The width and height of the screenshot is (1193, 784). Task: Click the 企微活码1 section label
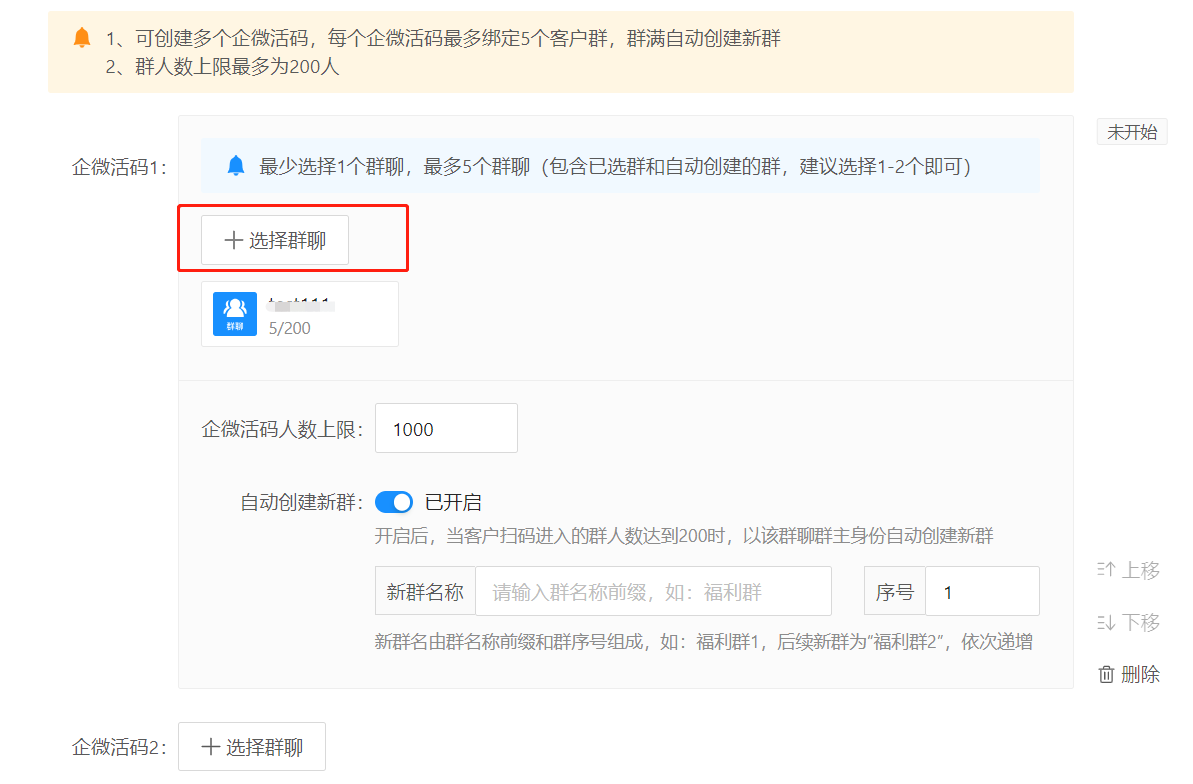[x=117, y=167]
